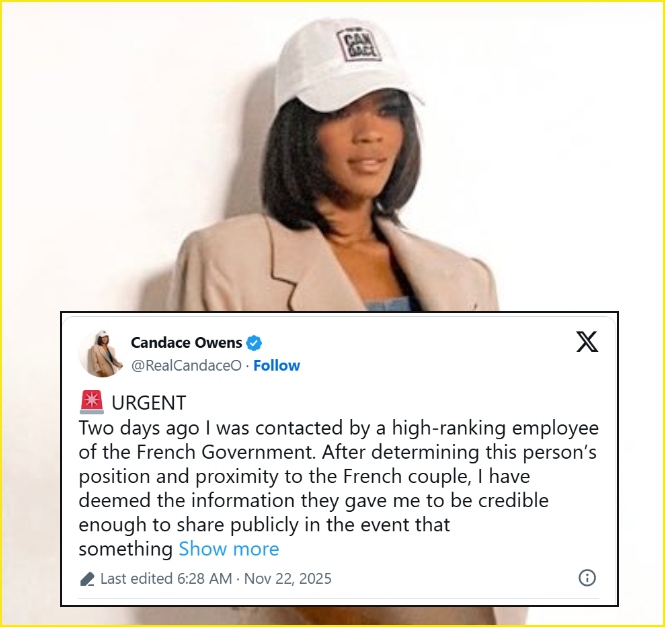Screen dimensions: 665x627
Task: Click the red siren emoji before URGENT
Action: tap(92, 402)
